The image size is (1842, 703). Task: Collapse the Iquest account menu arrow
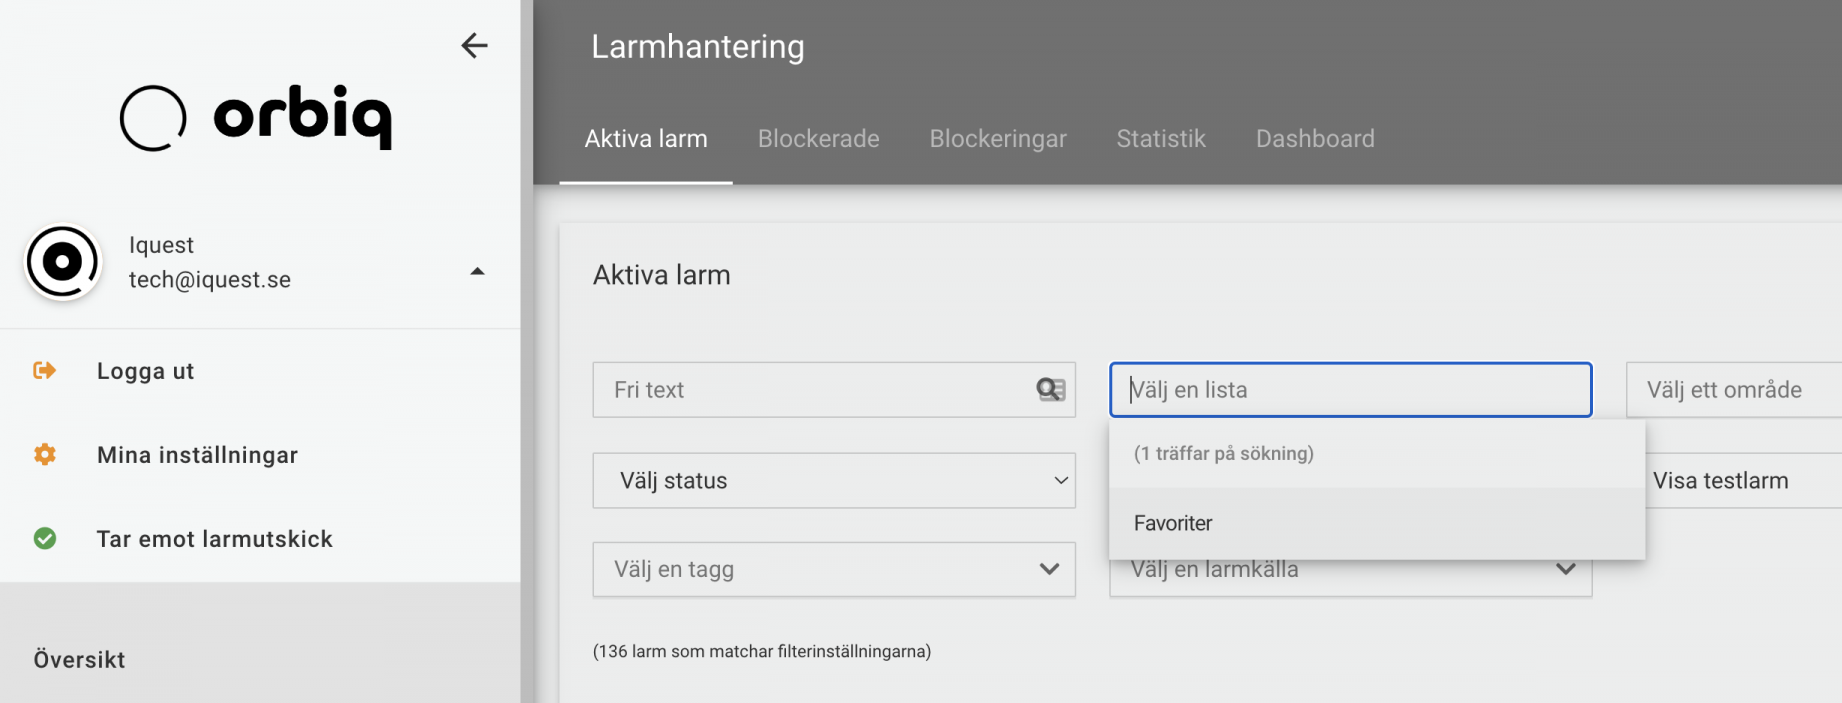click(x=477, y=271)
